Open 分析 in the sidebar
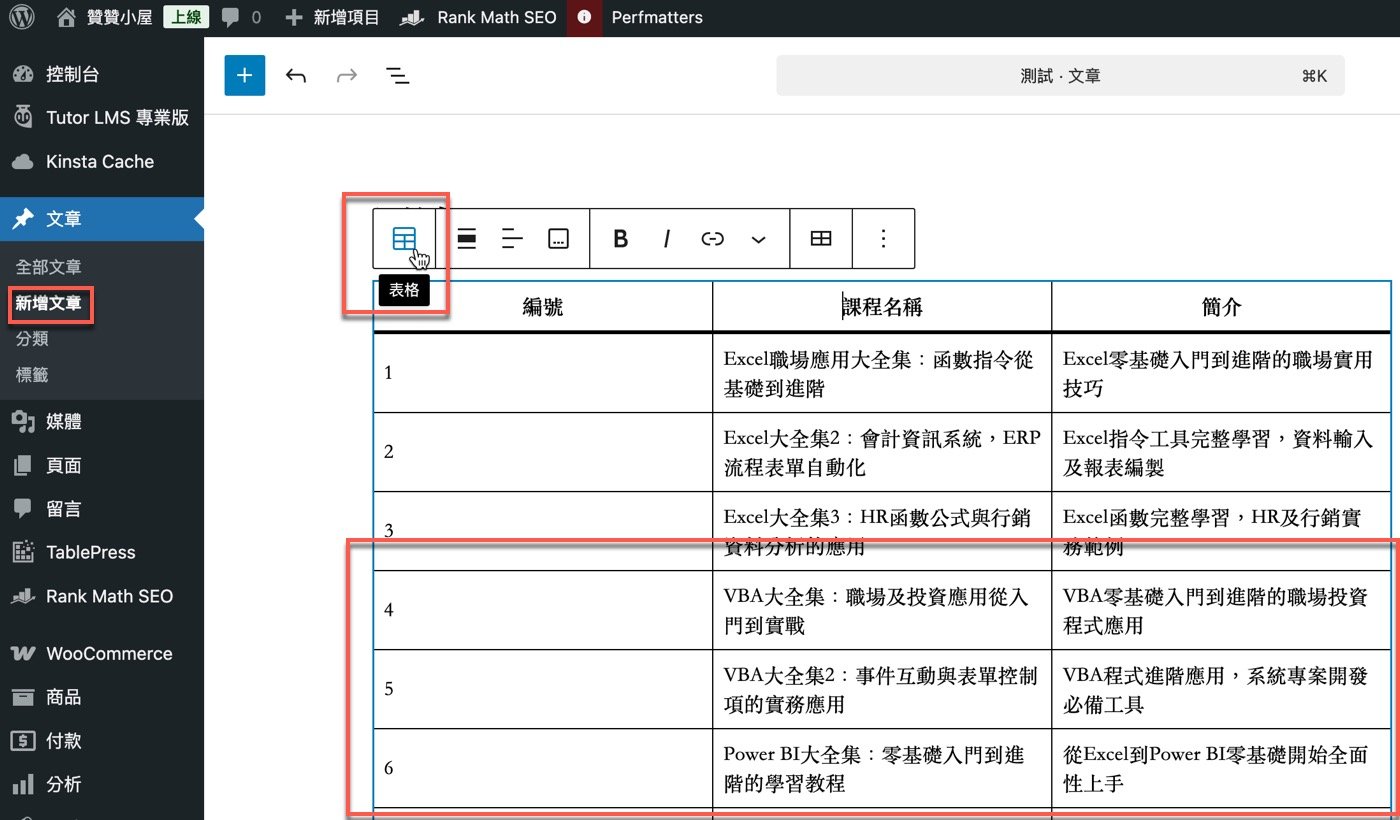 (102, 784)
